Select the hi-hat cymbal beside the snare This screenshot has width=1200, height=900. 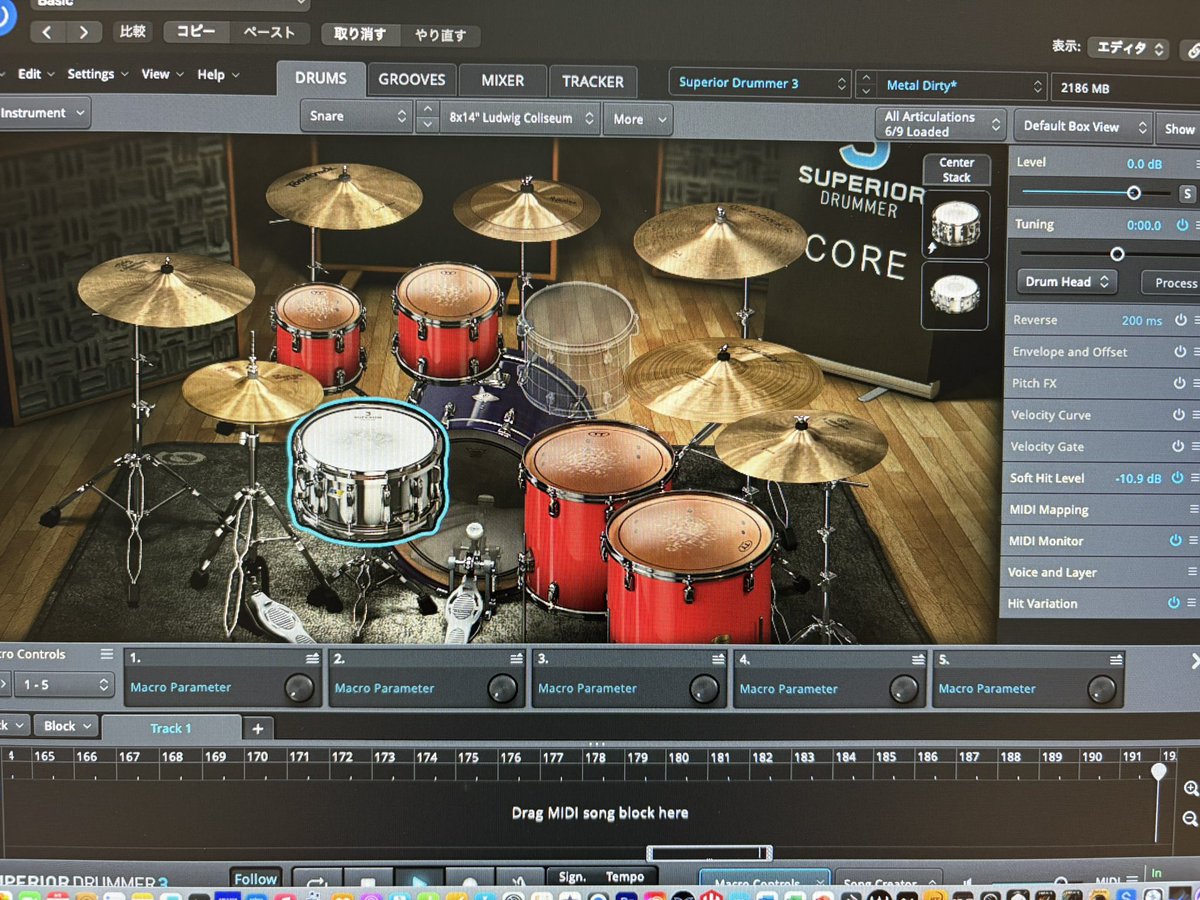click(252, 391)
